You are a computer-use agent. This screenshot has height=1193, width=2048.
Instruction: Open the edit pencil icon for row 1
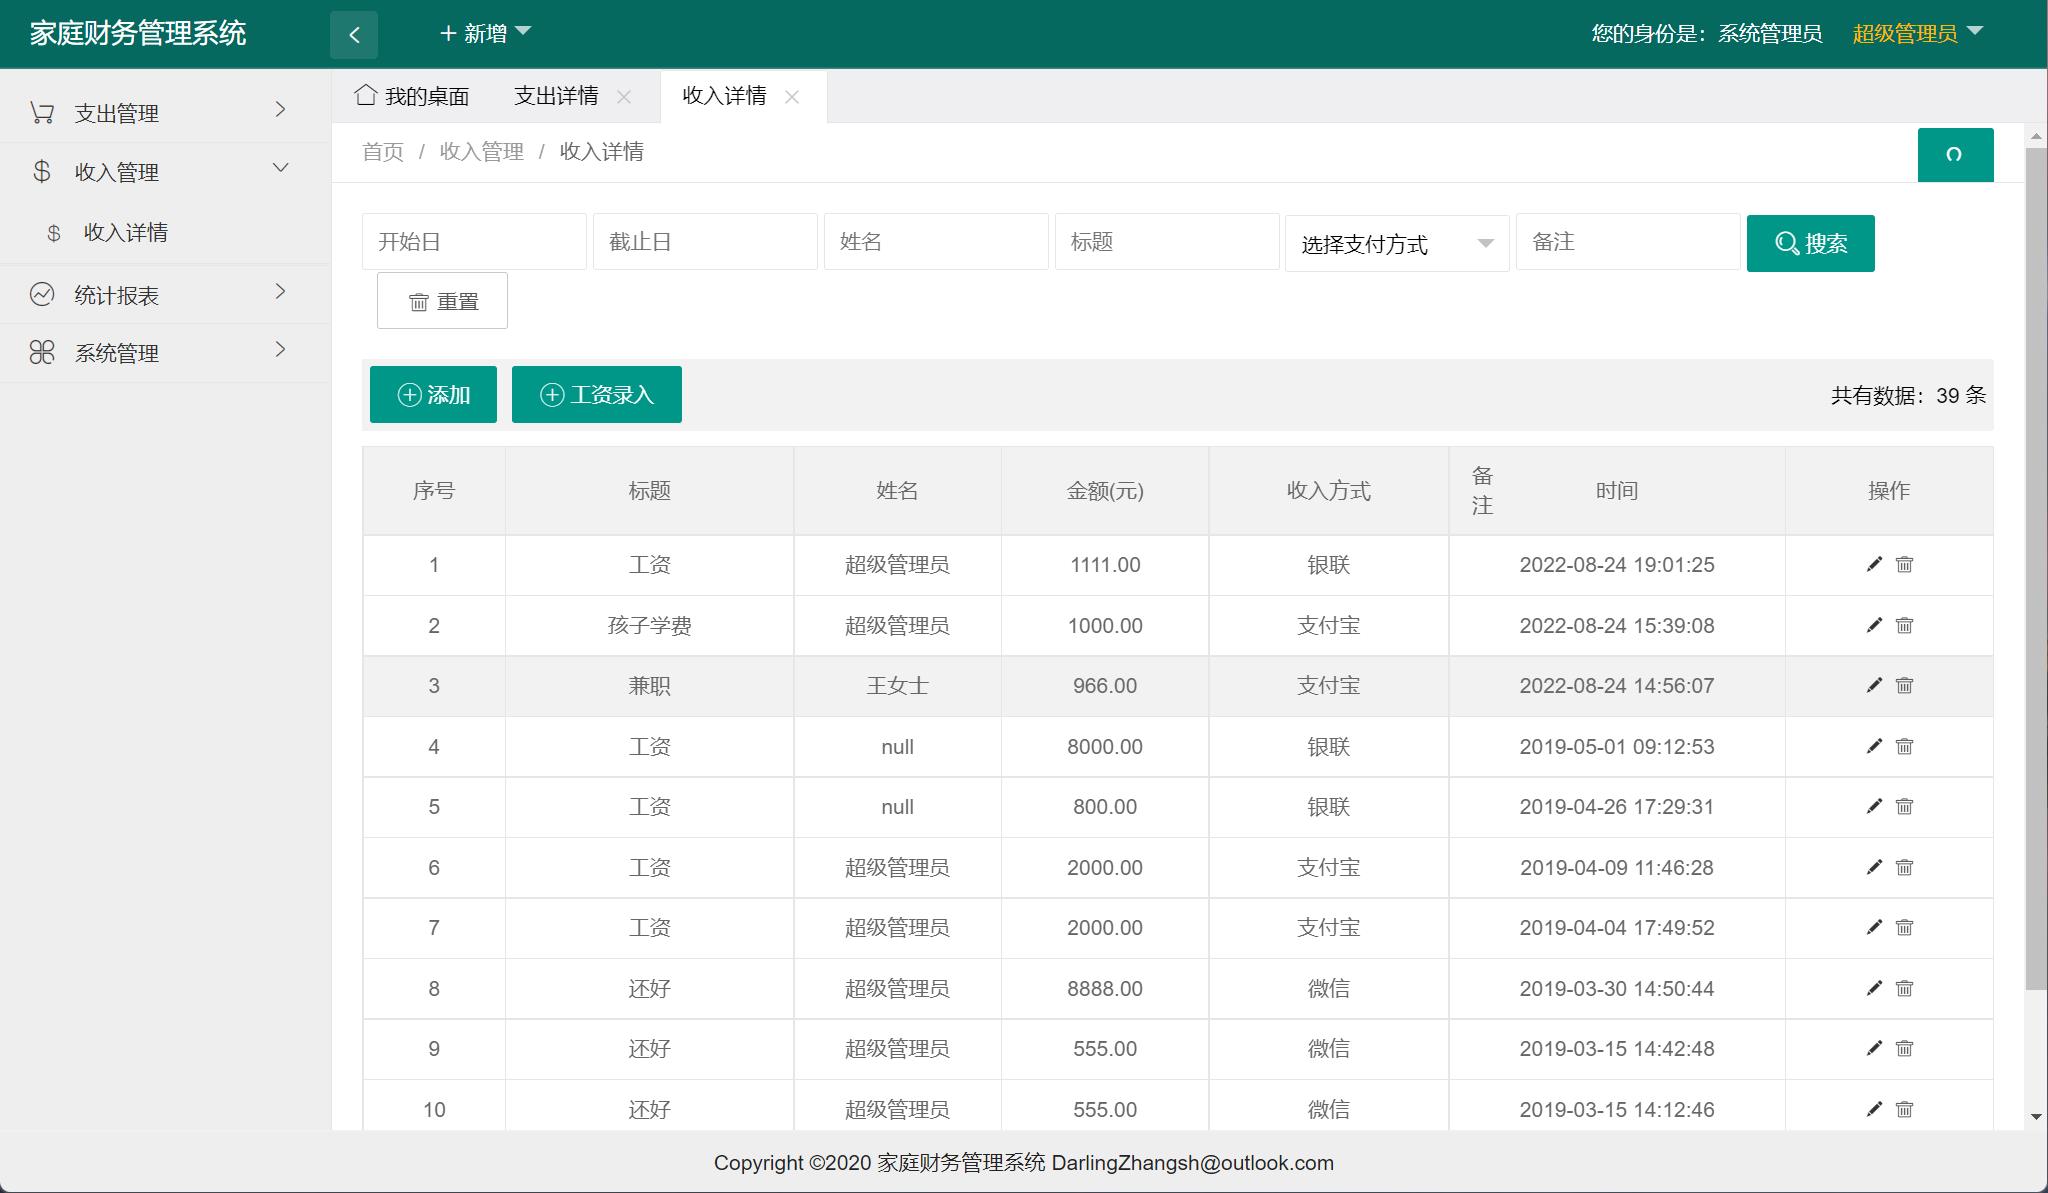1873,564
